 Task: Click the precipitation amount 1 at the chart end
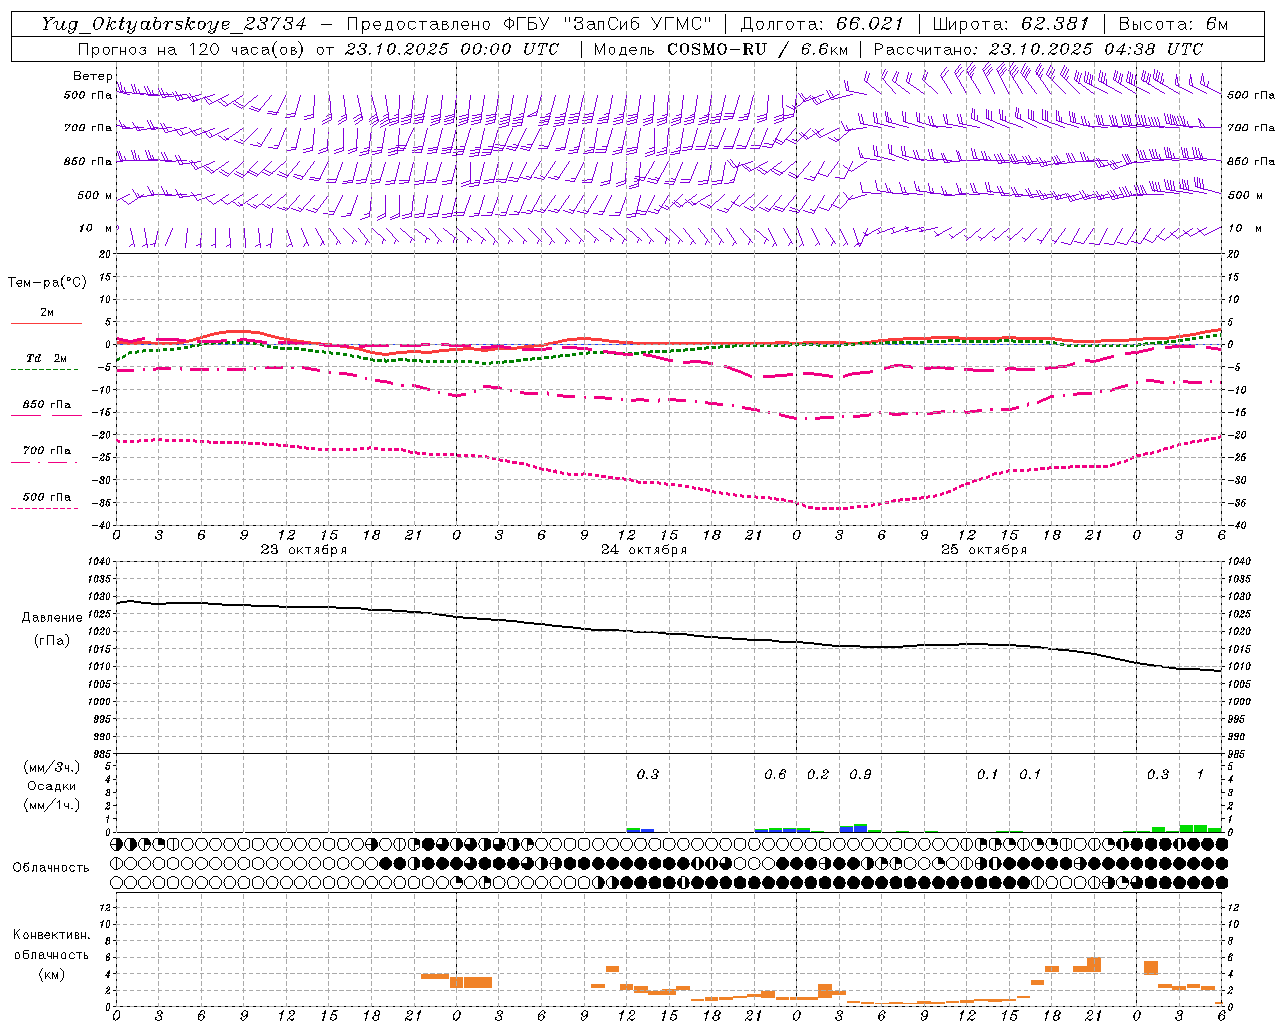pos(1200,774)
